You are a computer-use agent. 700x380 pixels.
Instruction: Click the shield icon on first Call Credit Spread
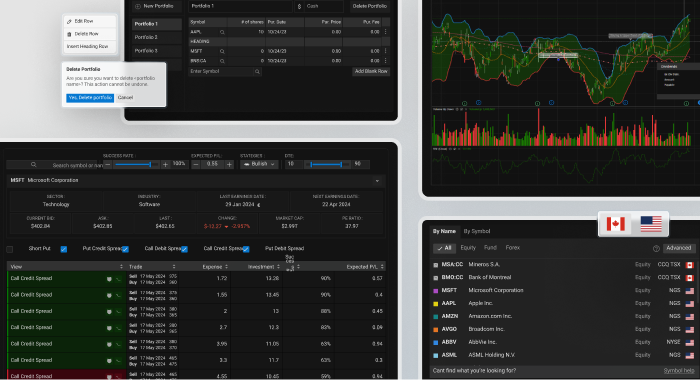pyautogui.click(x=109, y=279)
